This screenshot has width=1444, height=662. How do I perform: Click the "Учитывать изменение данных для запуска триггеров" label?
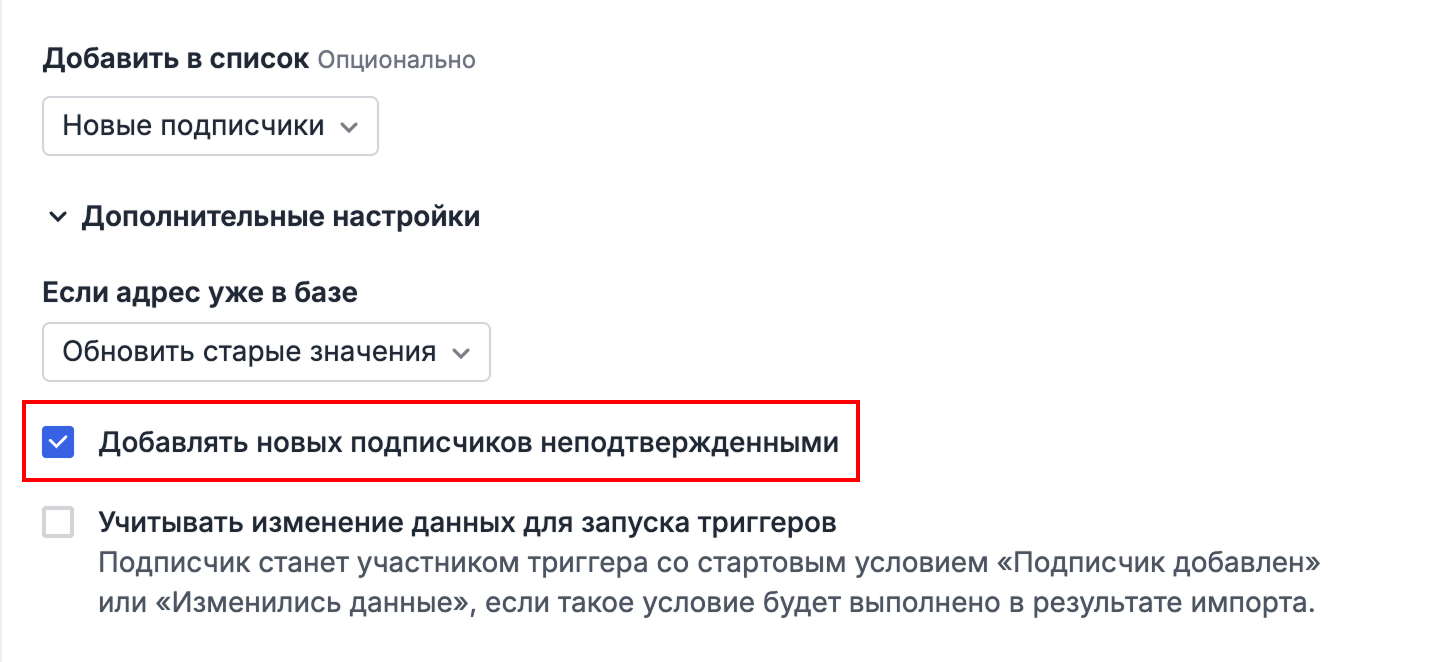click(x=467, y=522)
